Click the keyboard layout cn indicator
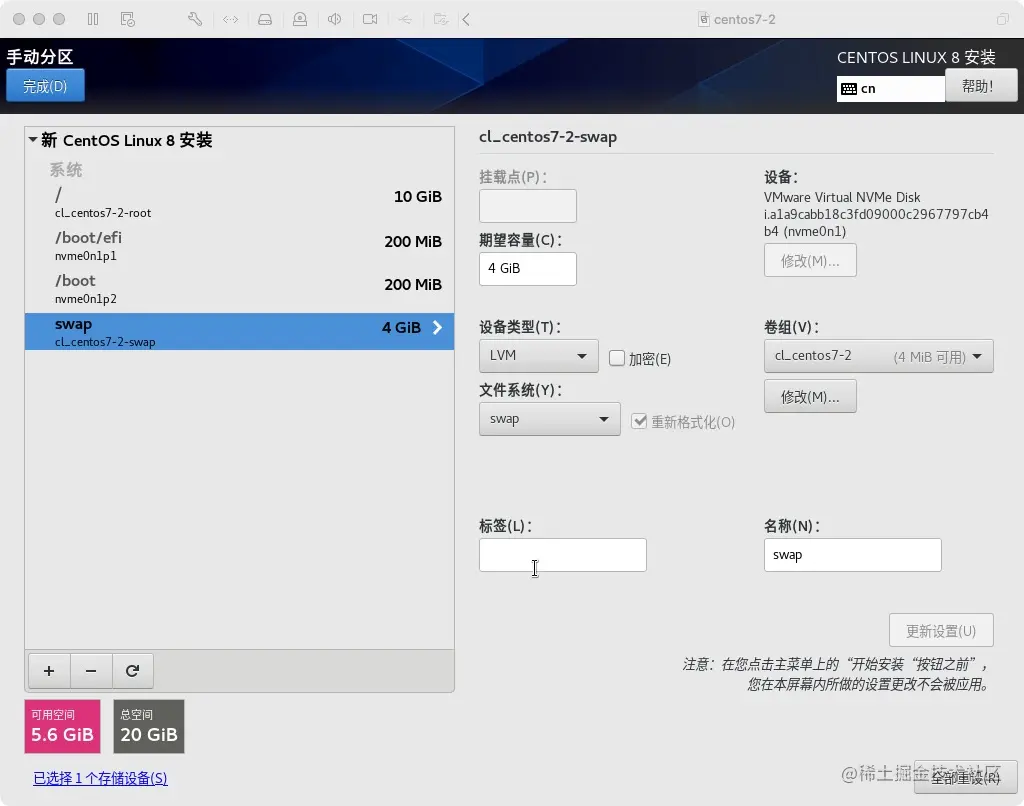1024x806 pixels. click(890, 89)
